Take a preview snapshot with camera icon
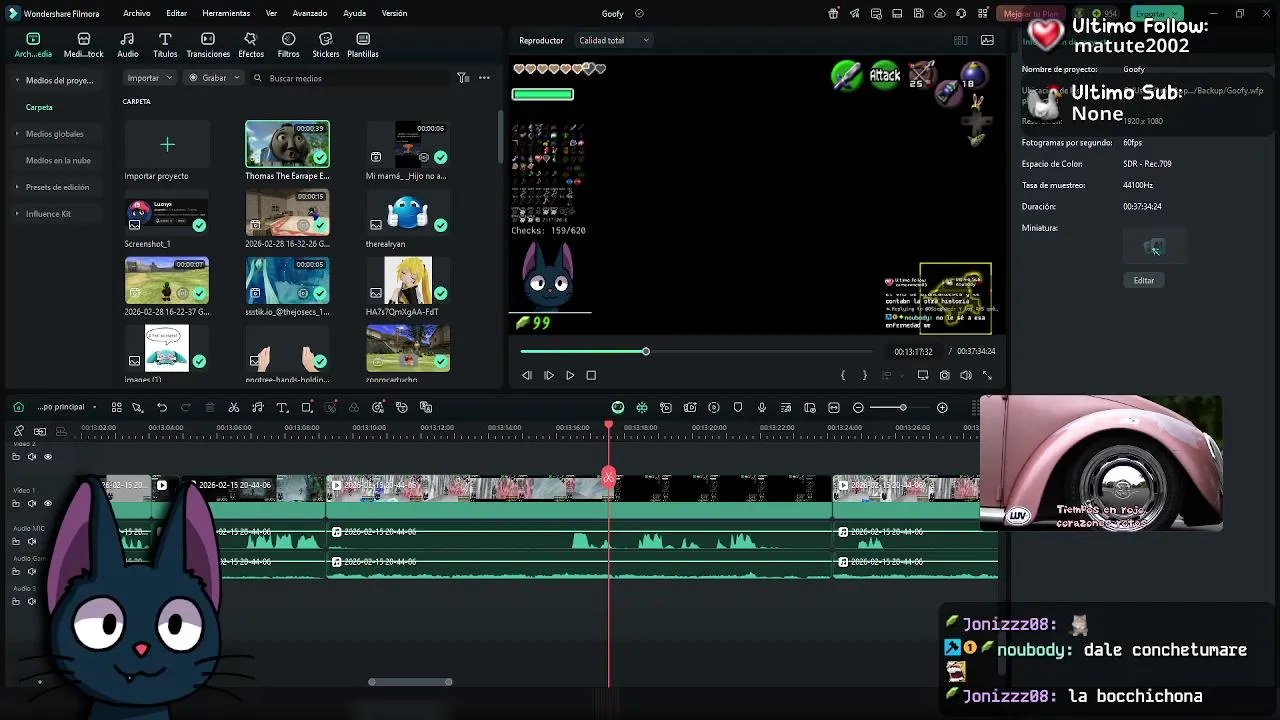Screen dimensions: 1280x720 click(944, 375)
